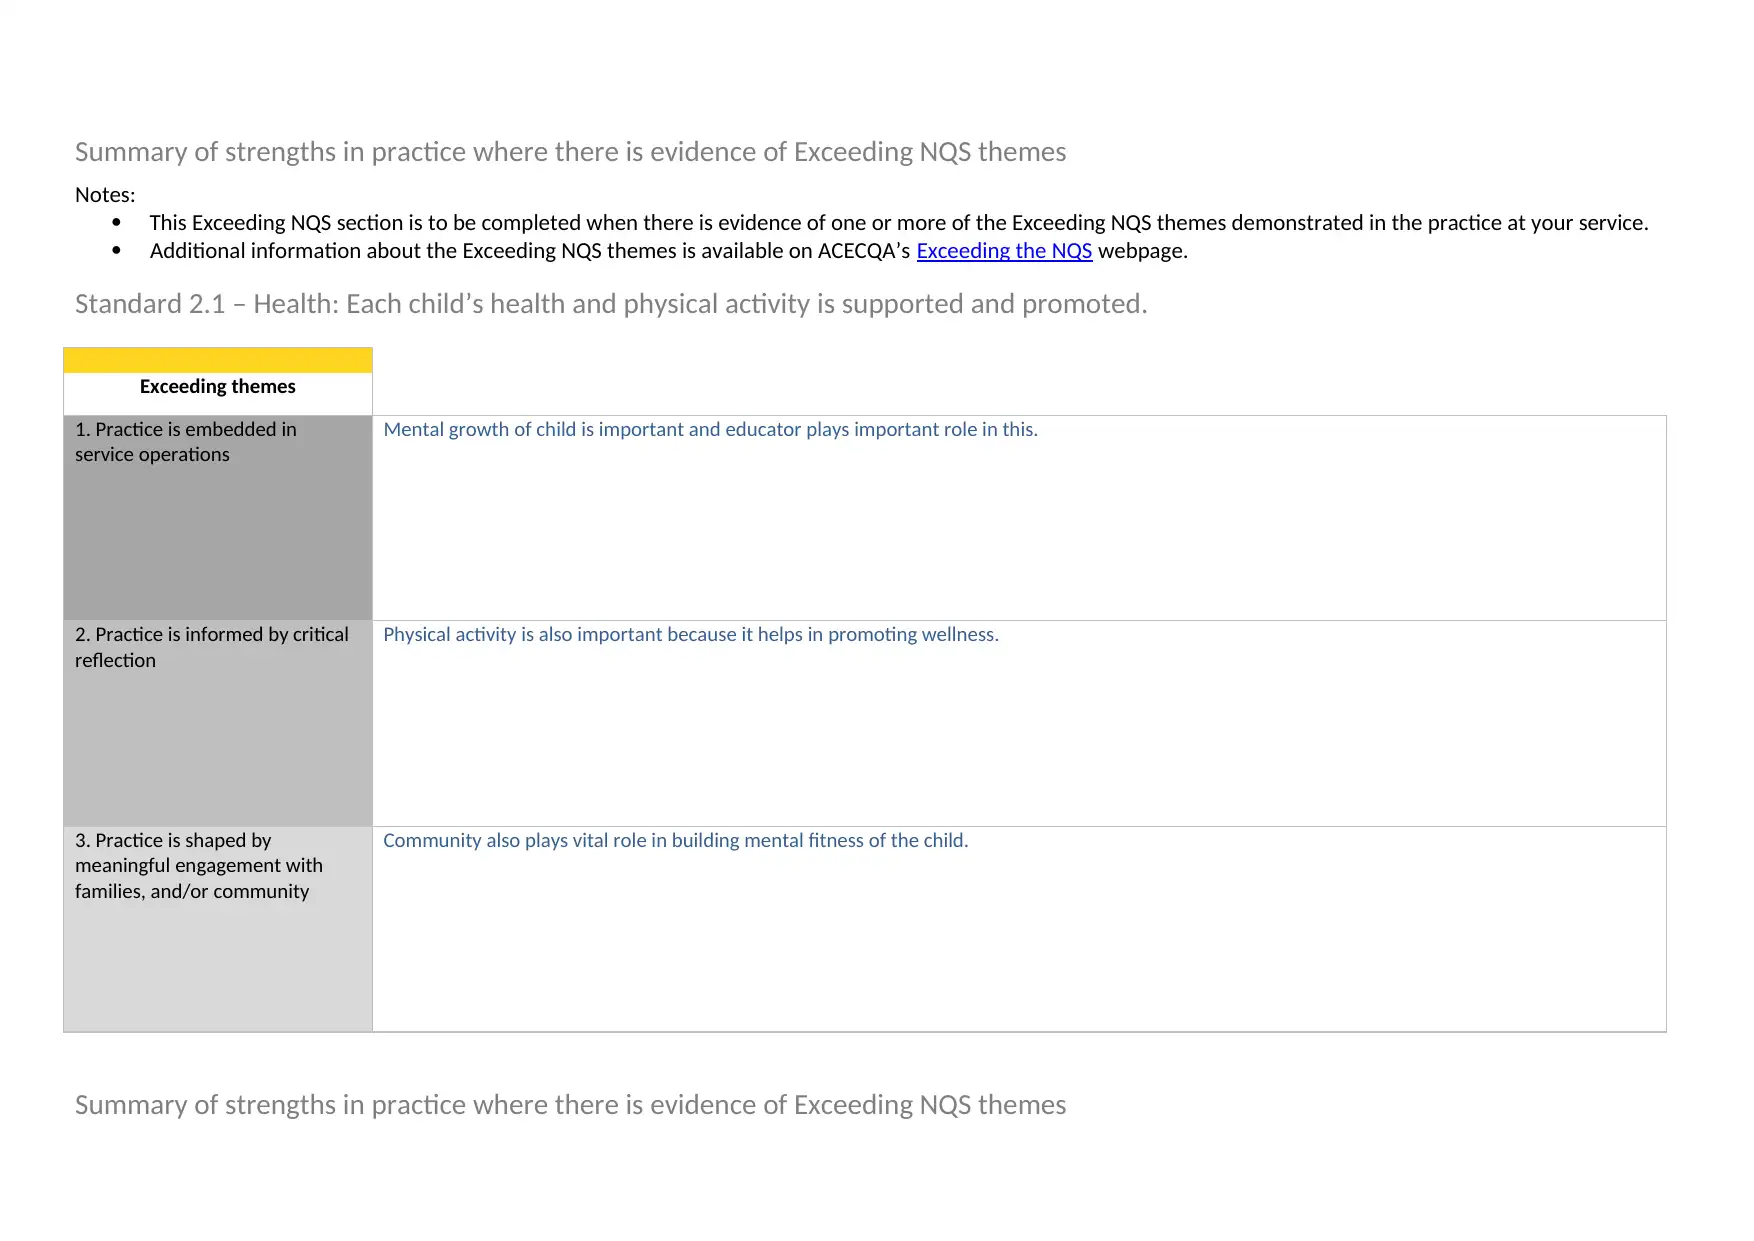
Task: Select the 'Practice is embedded in service operations' cell
Action: pyautogui.click(x=218, y=518)
